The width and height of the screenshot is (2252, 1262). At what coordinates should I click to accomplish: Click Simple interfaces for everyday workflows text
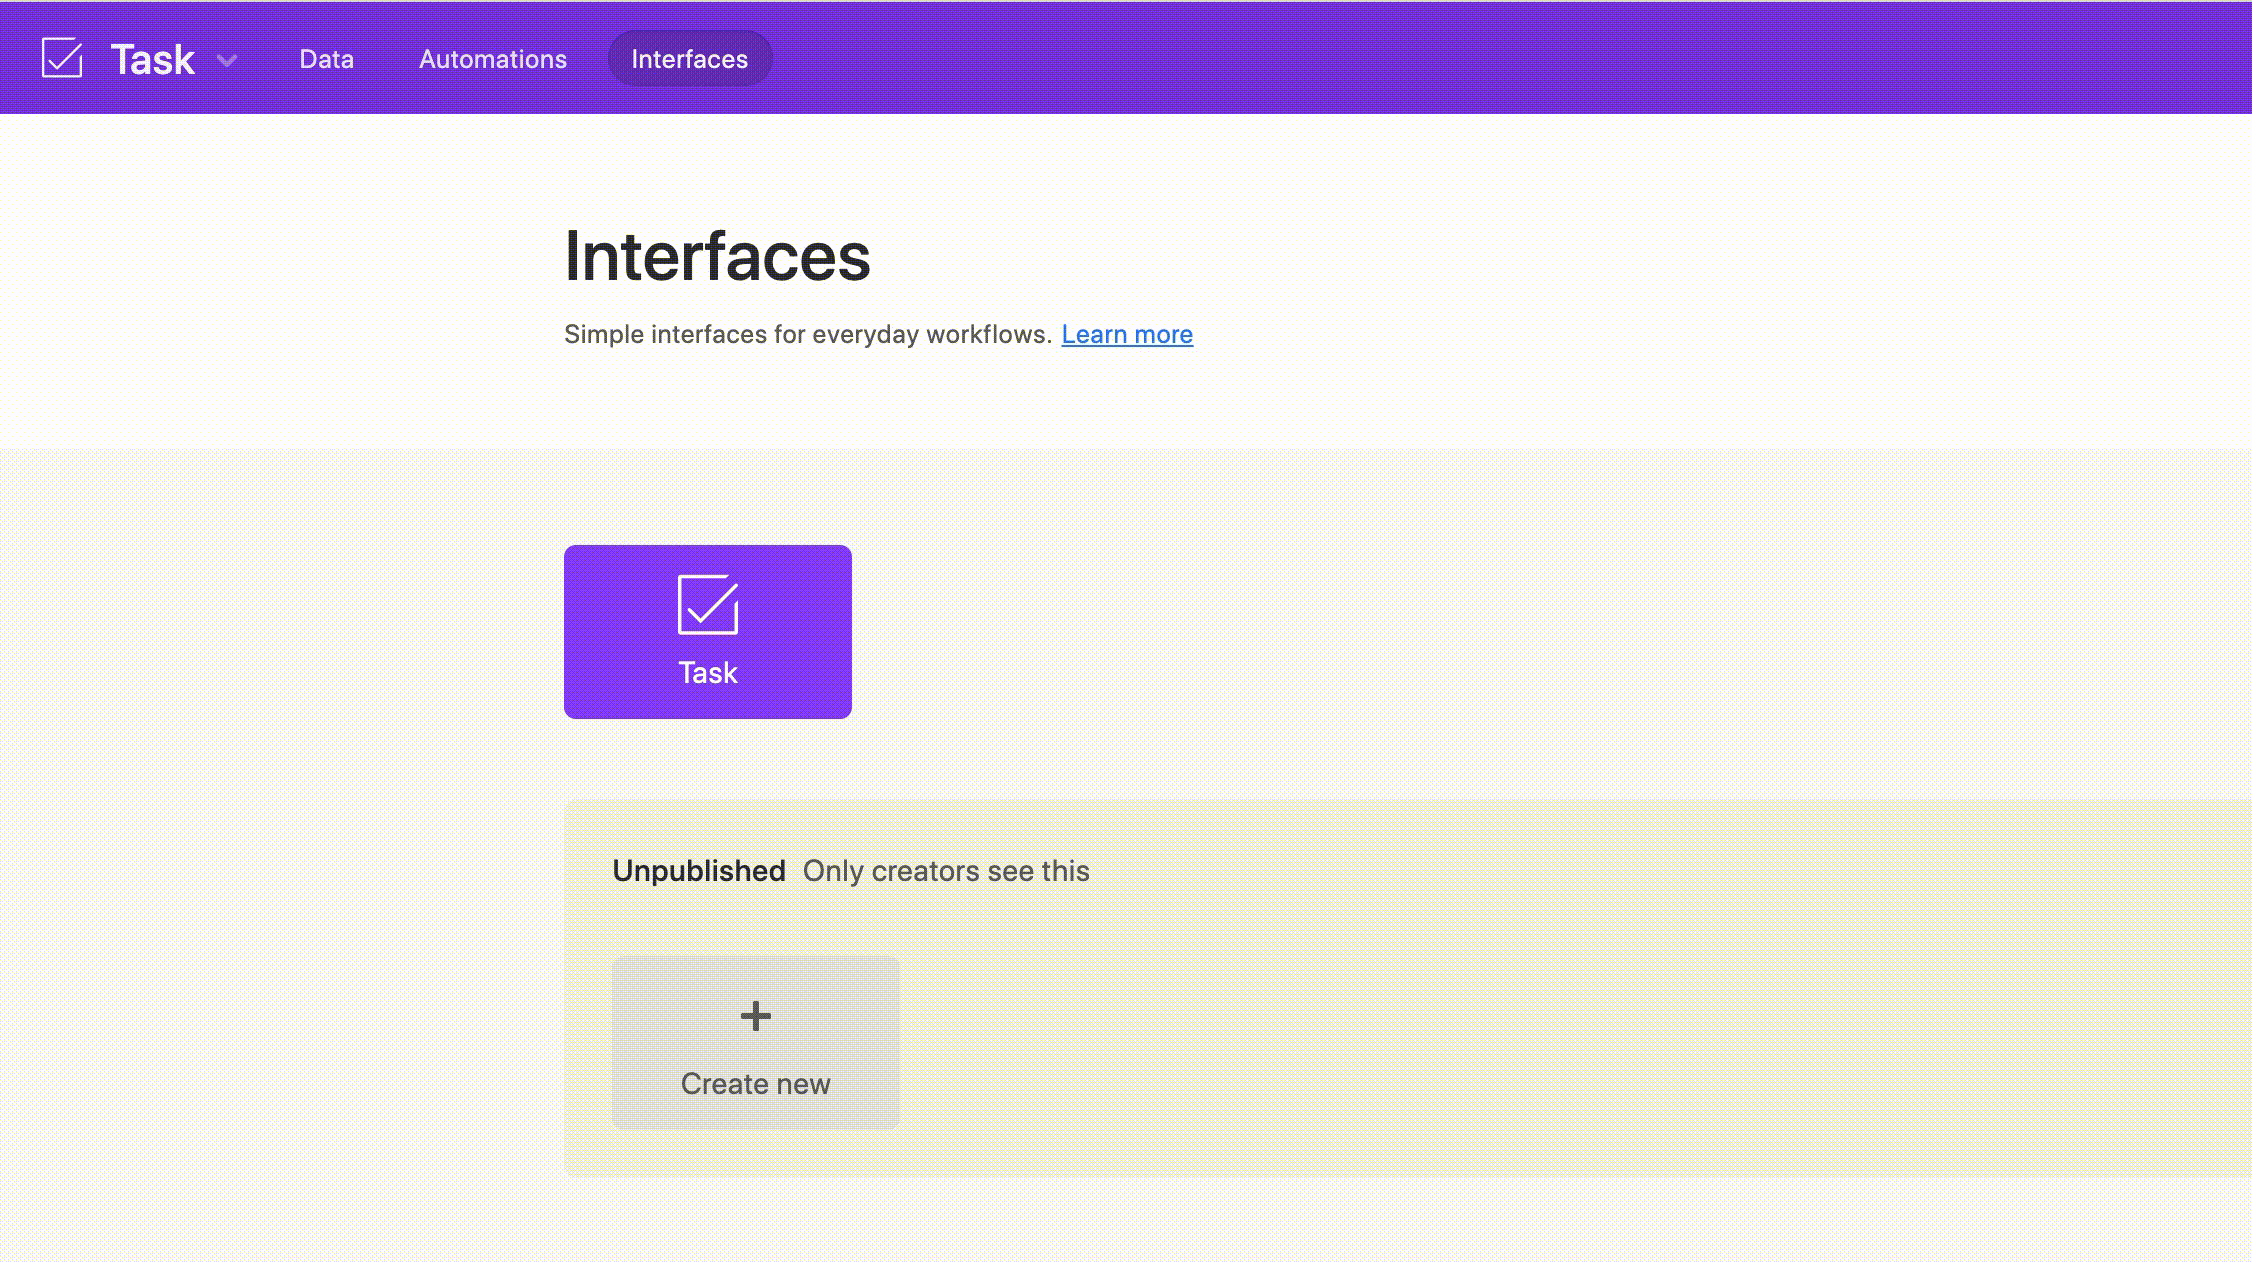(x=807, y=334)
